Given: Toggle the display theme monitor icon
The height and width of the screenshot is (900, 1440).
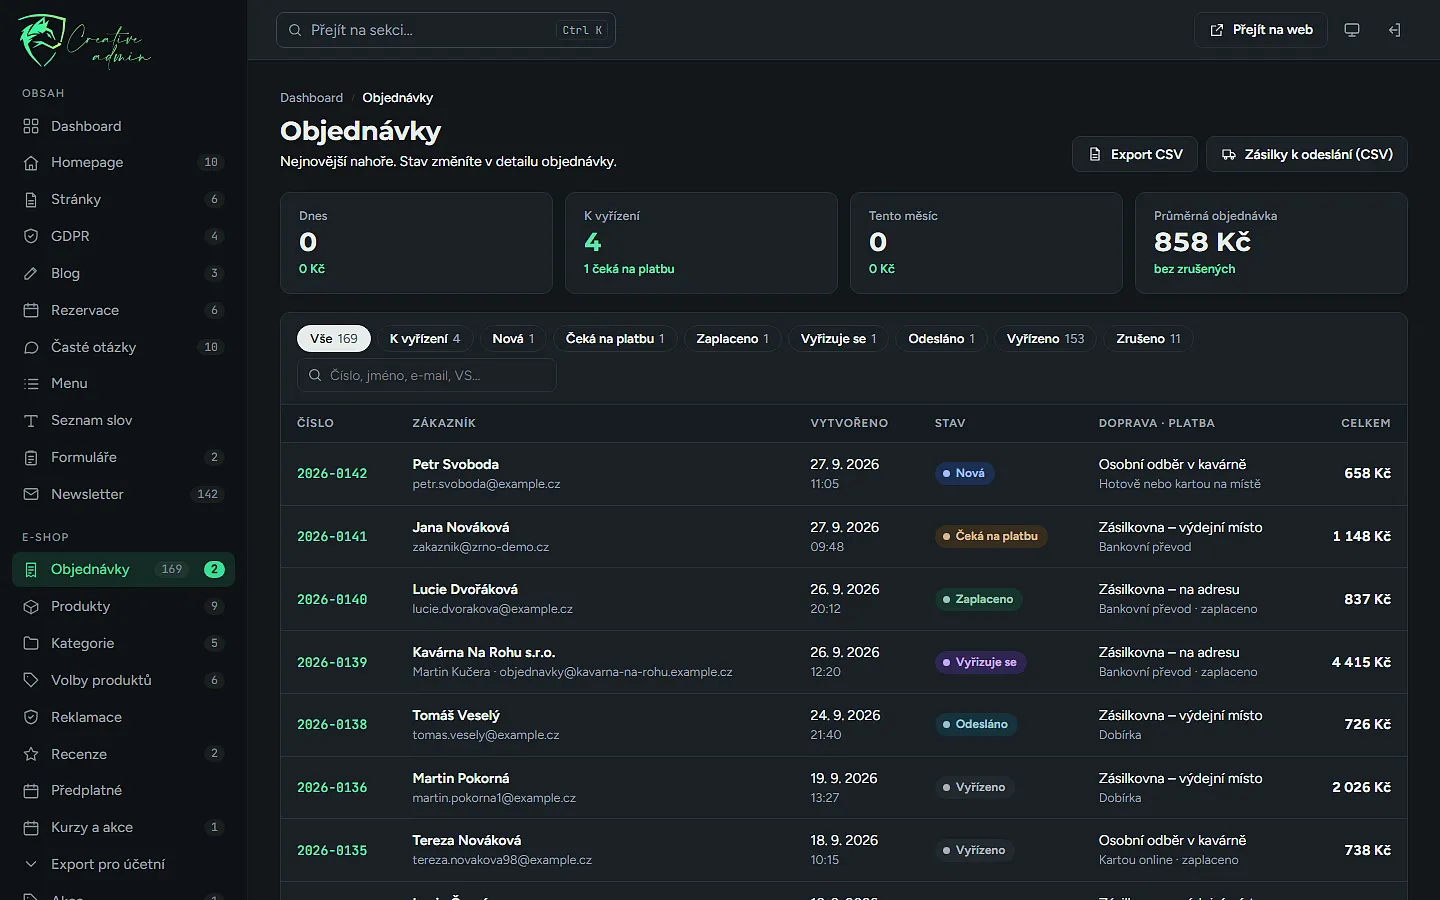Looking at the screenshot, I should click(1352, 30).
